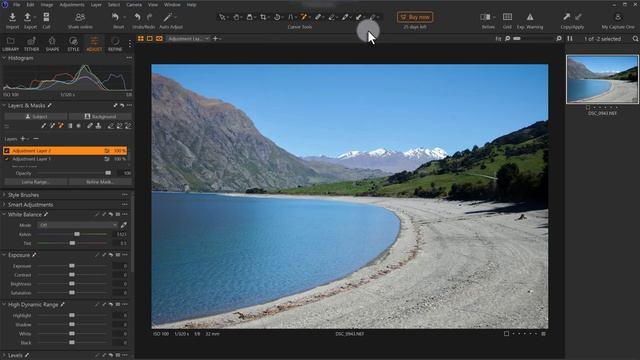Viewport: 640px width, 360px height.
Task: Click the Import icon in the toolbar
Action: [x=12, y=17]
